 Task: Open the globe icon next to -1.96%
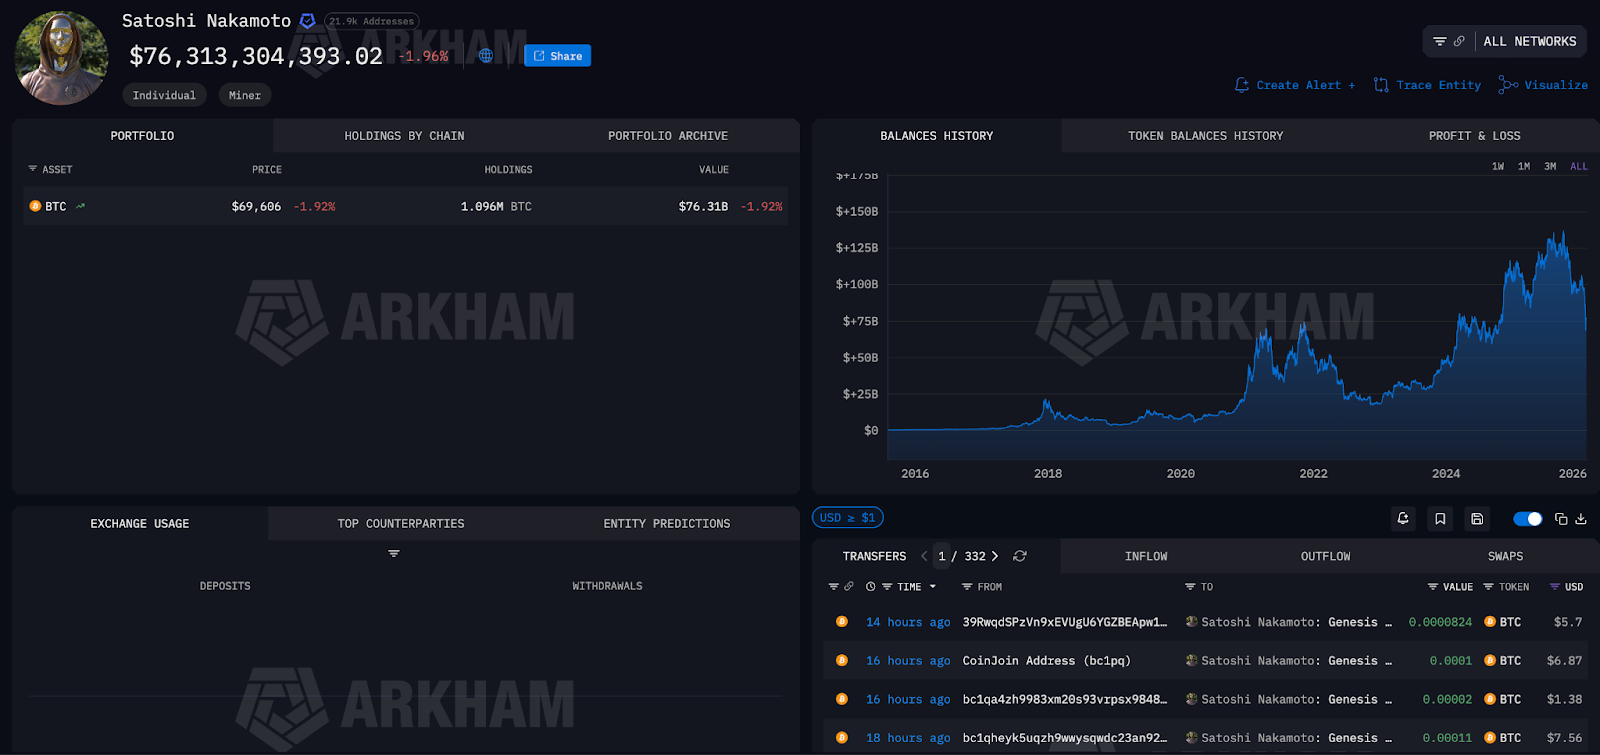tap(486, 56)
